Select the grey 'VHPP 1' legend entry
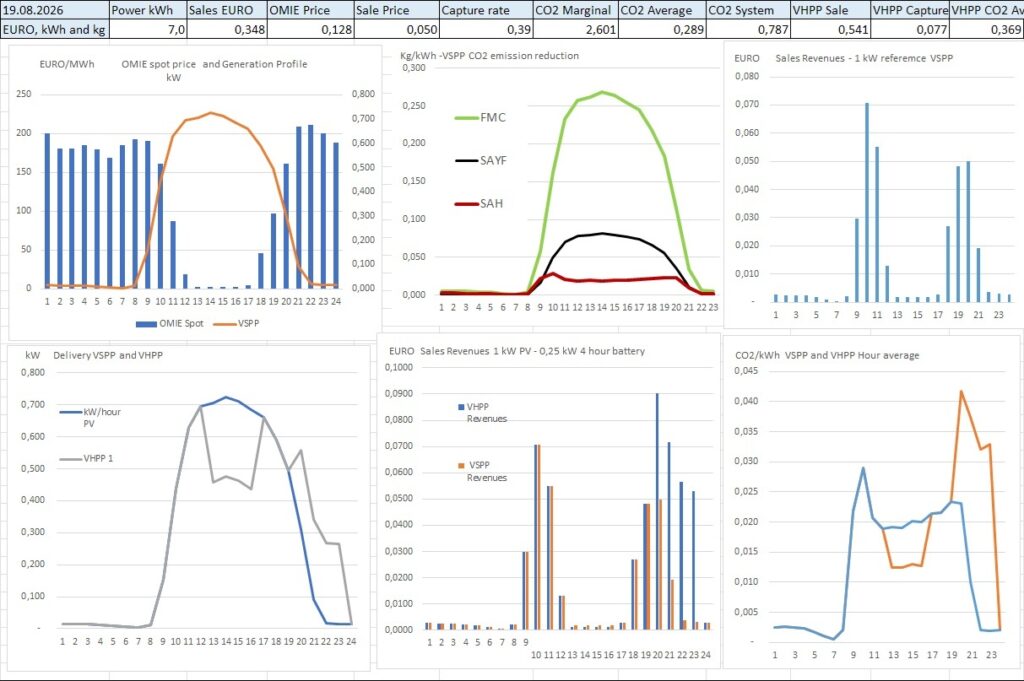 point(86,458)
